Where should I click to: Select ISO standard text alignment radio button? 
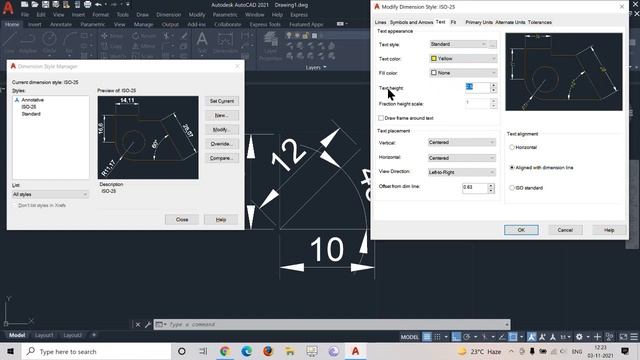[x=512, y=188]
